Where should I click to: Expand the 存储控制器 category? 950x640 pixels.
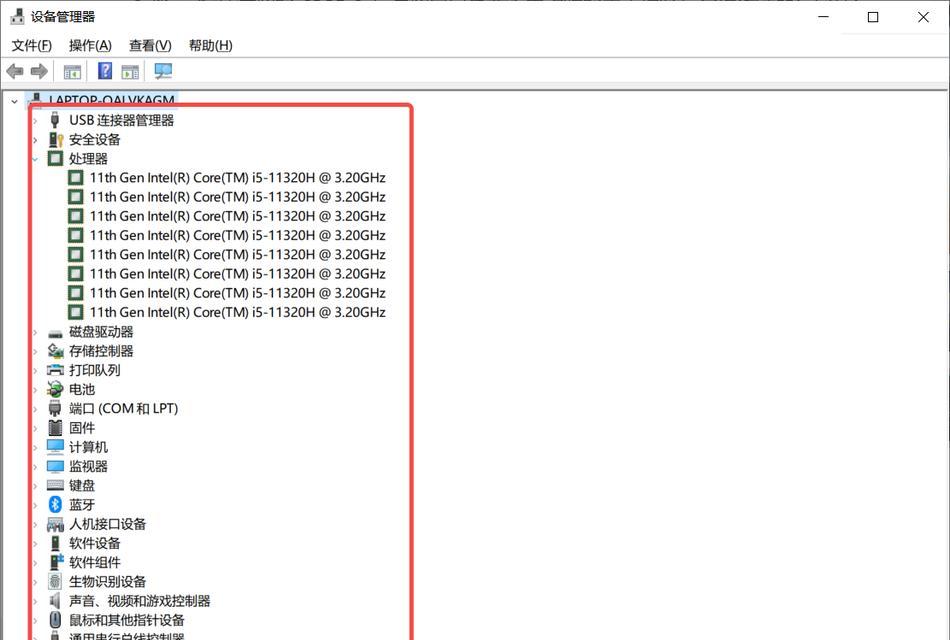coord(35,352)
